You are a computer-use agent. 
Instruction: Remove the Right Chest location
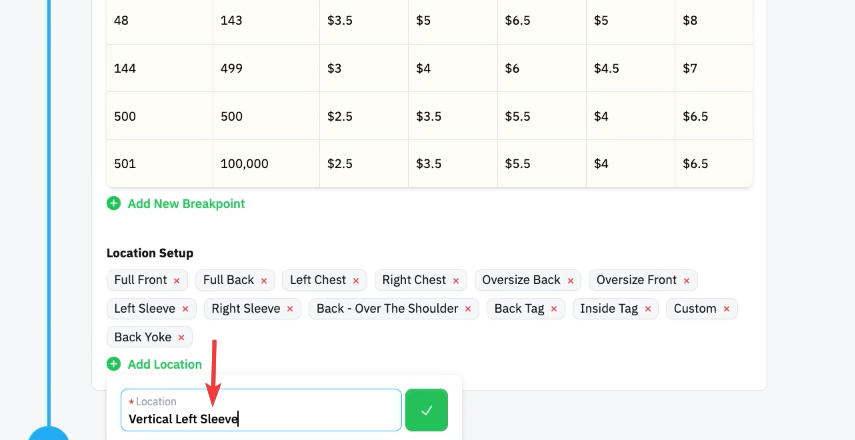[456, 281]
